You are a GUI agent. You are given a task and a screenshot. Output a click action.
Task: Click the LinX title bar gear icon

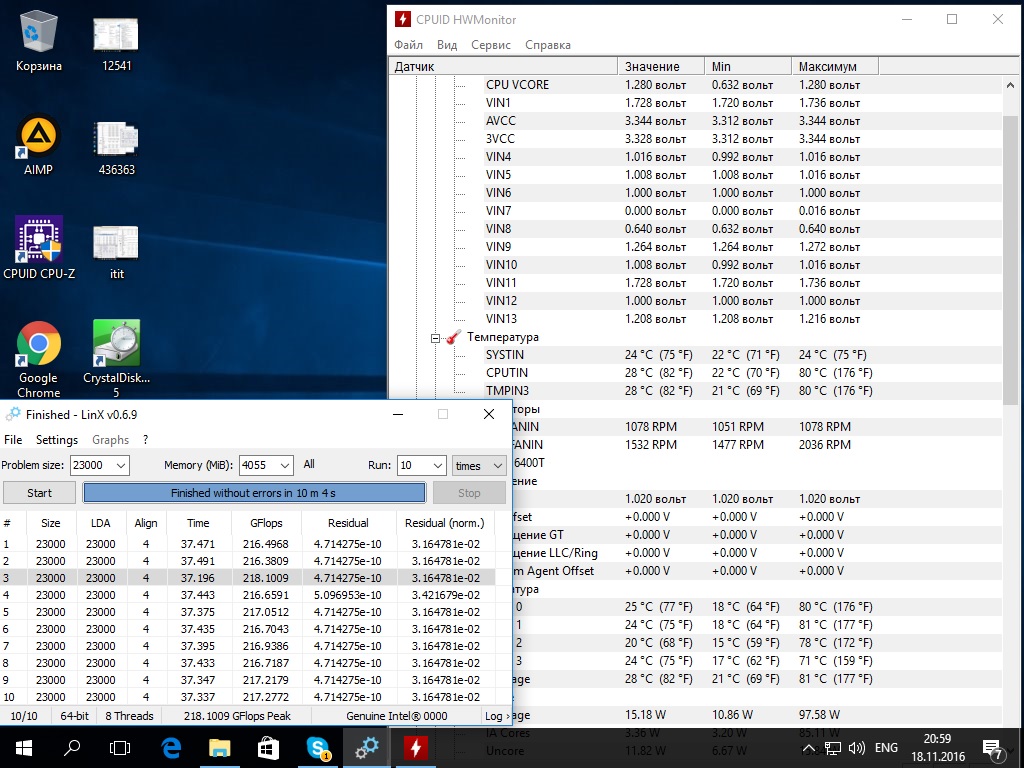click(x=12, y=414)
